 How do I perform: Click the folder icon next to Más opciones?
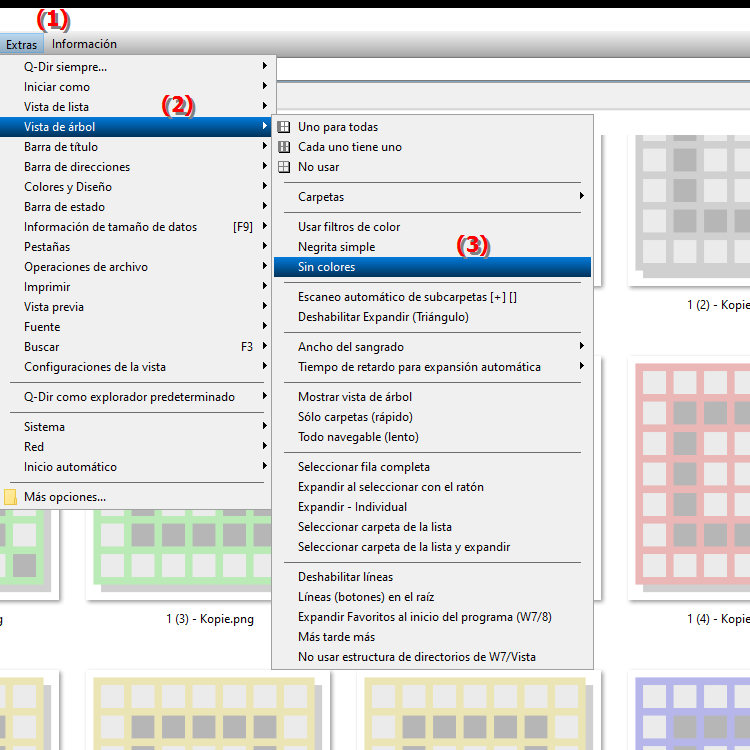point(10,497)
